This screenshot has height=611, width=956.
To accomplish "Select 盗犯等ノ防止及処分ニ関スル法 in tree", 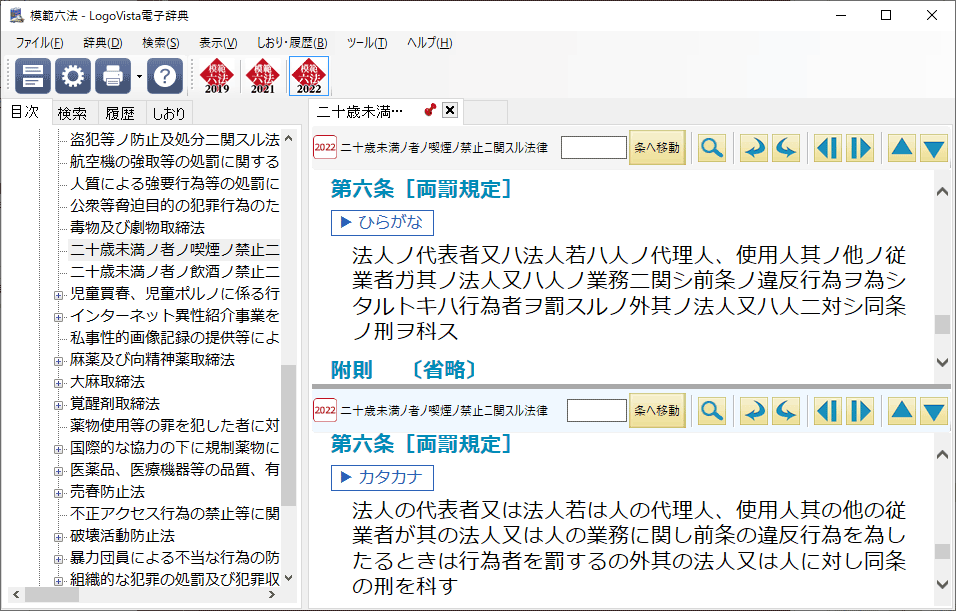I will (174, 140).
